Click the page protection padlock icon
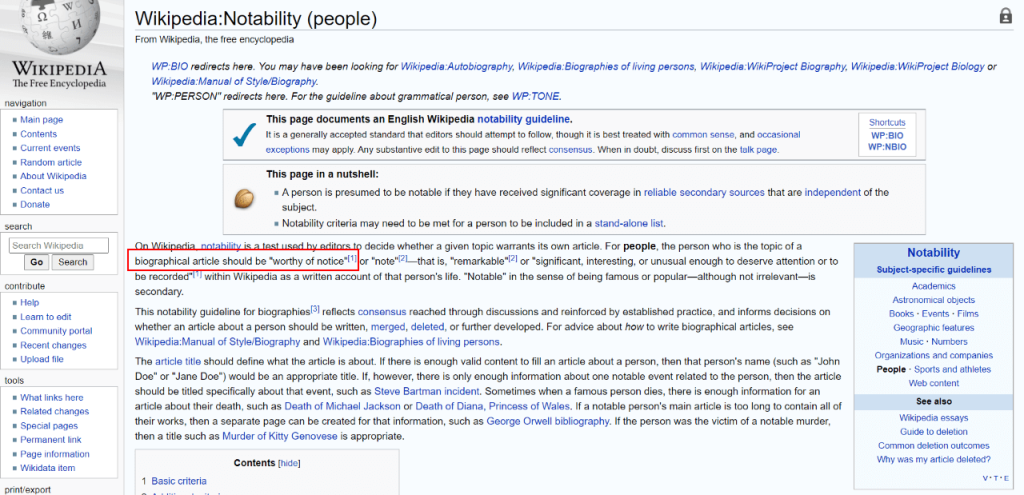The height and width of the screenshot is (495, 1024). 1006,17
